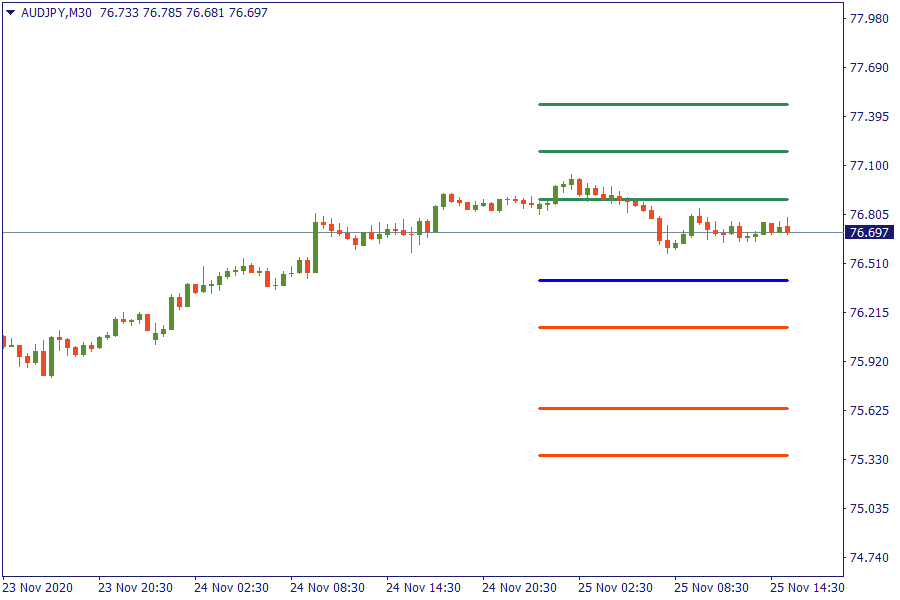Select the blue horizontal pivot line

pyautogui.click(x=663, y=280)
